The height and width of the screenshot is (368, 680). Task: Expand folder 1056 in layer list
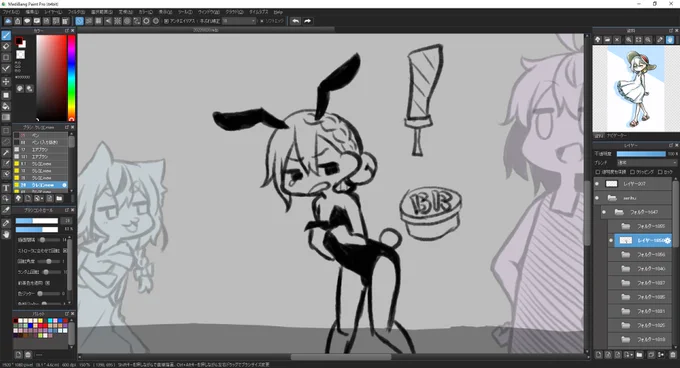click(x=625, y=255)
